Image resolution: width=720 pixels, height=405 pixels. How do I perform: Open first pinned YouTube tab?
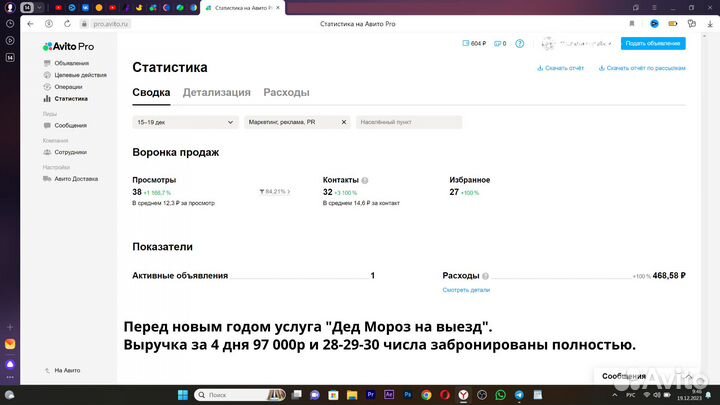coord(58,8)
